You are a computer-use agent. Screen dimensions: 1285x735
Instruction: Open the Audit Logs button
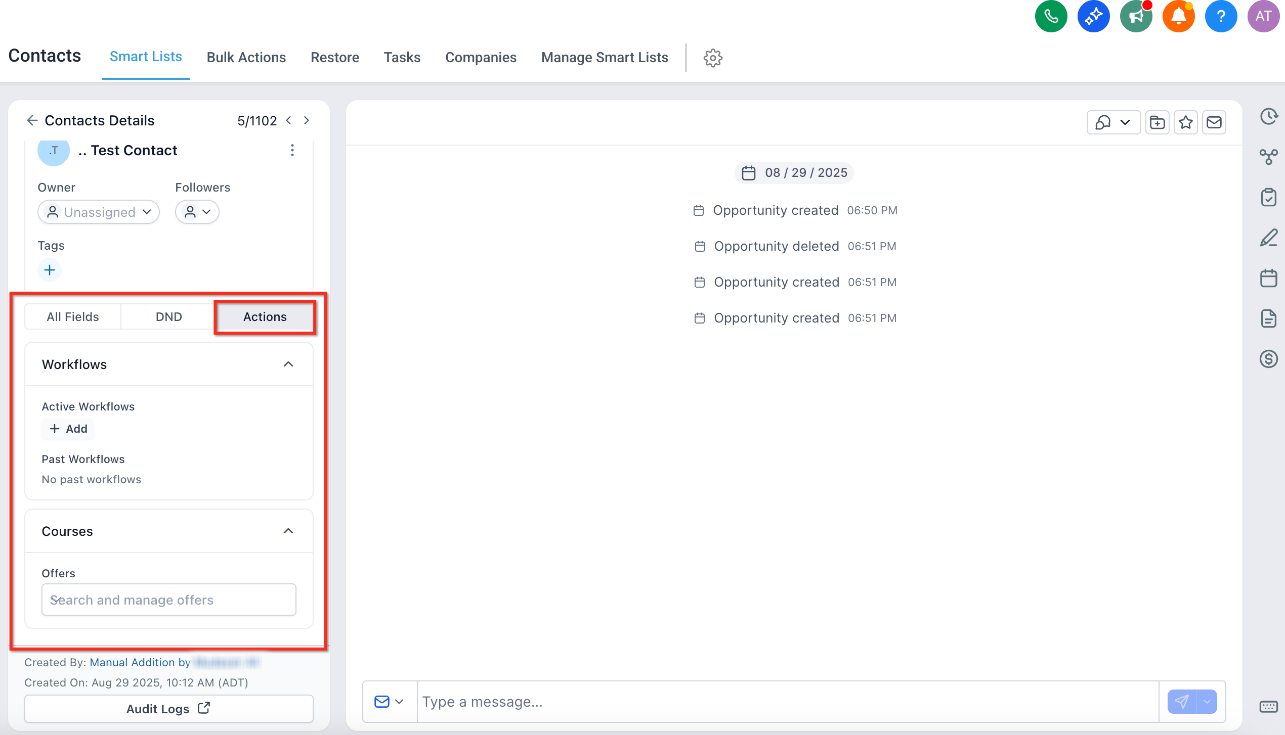click(169, 709)
